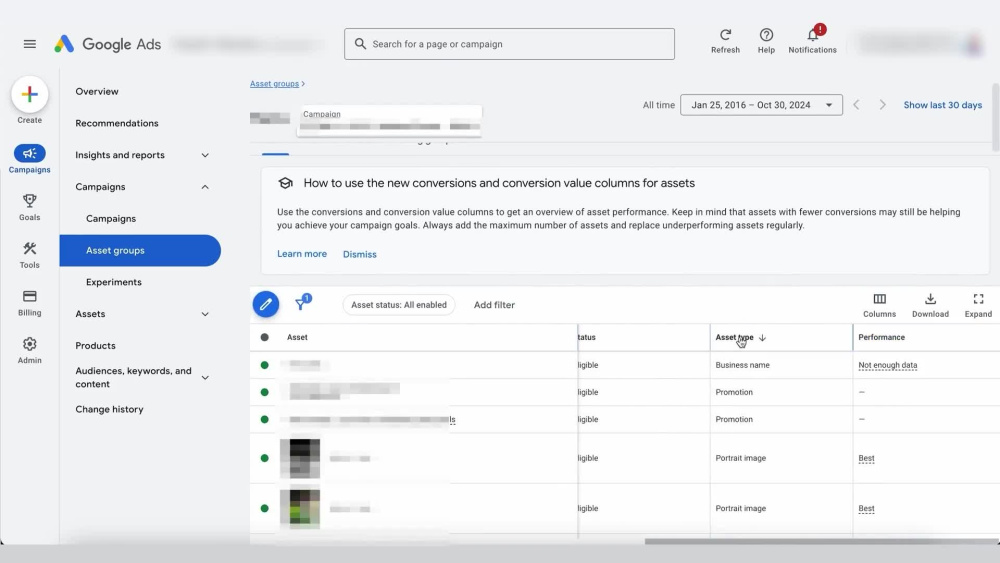
Task: Collapse the Campaigns section chevron
Action: click(205, 187)
